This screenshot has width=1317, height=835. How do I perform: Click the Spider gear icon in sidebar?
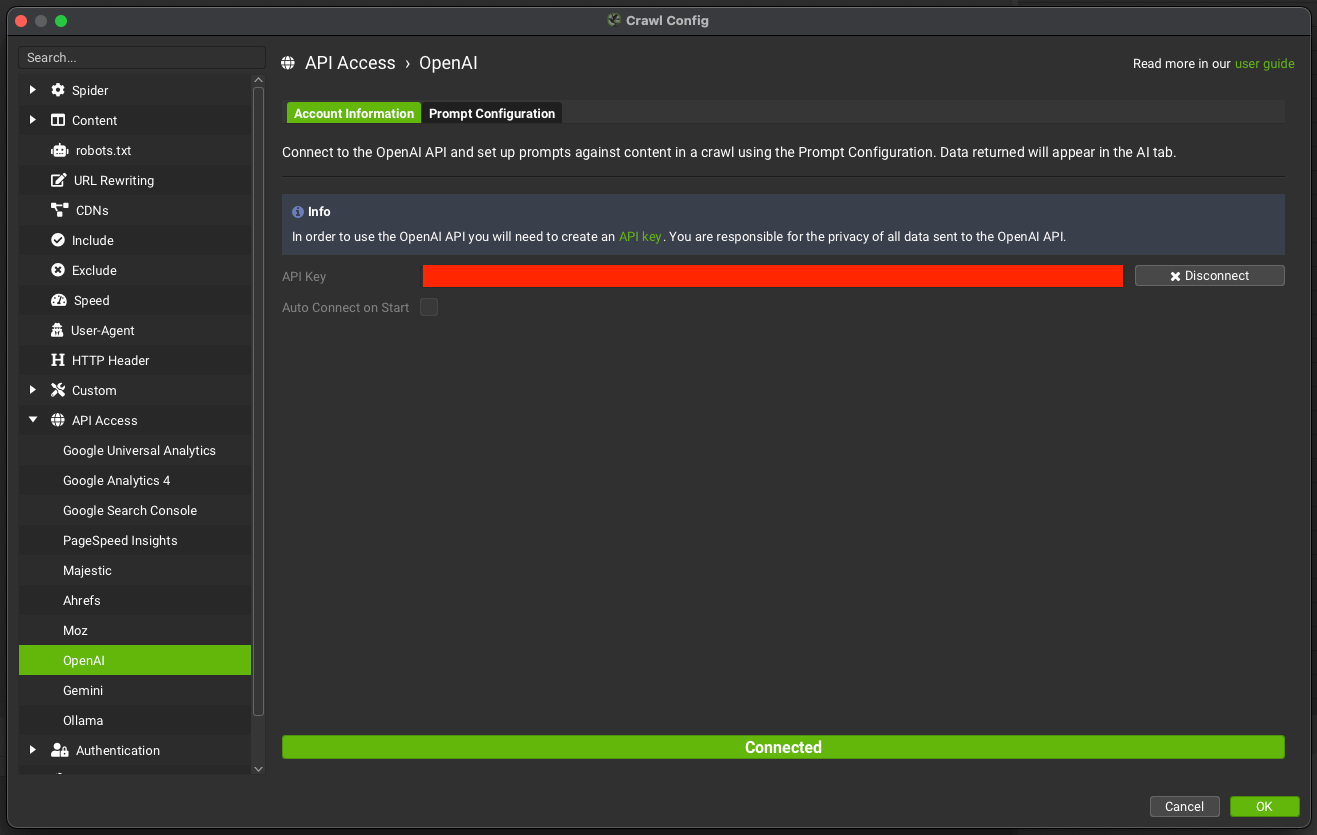58,90
